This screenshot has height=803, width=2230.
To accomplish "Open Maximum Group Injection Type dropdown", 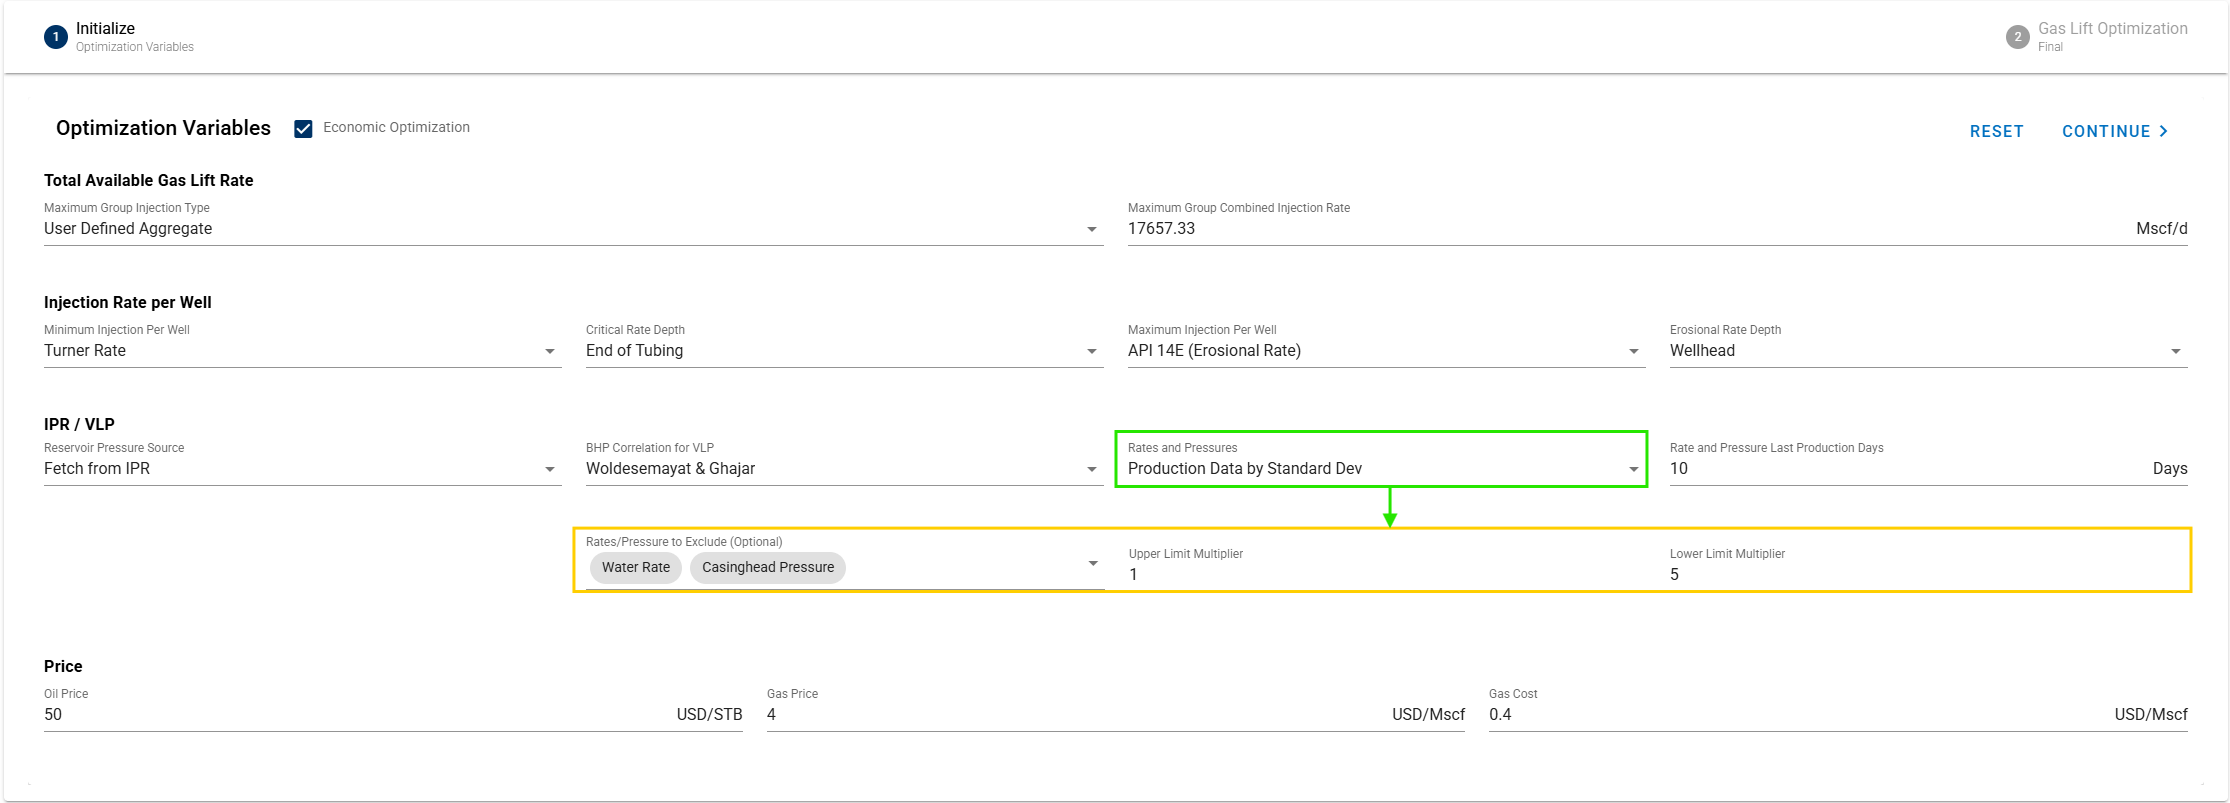I will pos(572,229).
